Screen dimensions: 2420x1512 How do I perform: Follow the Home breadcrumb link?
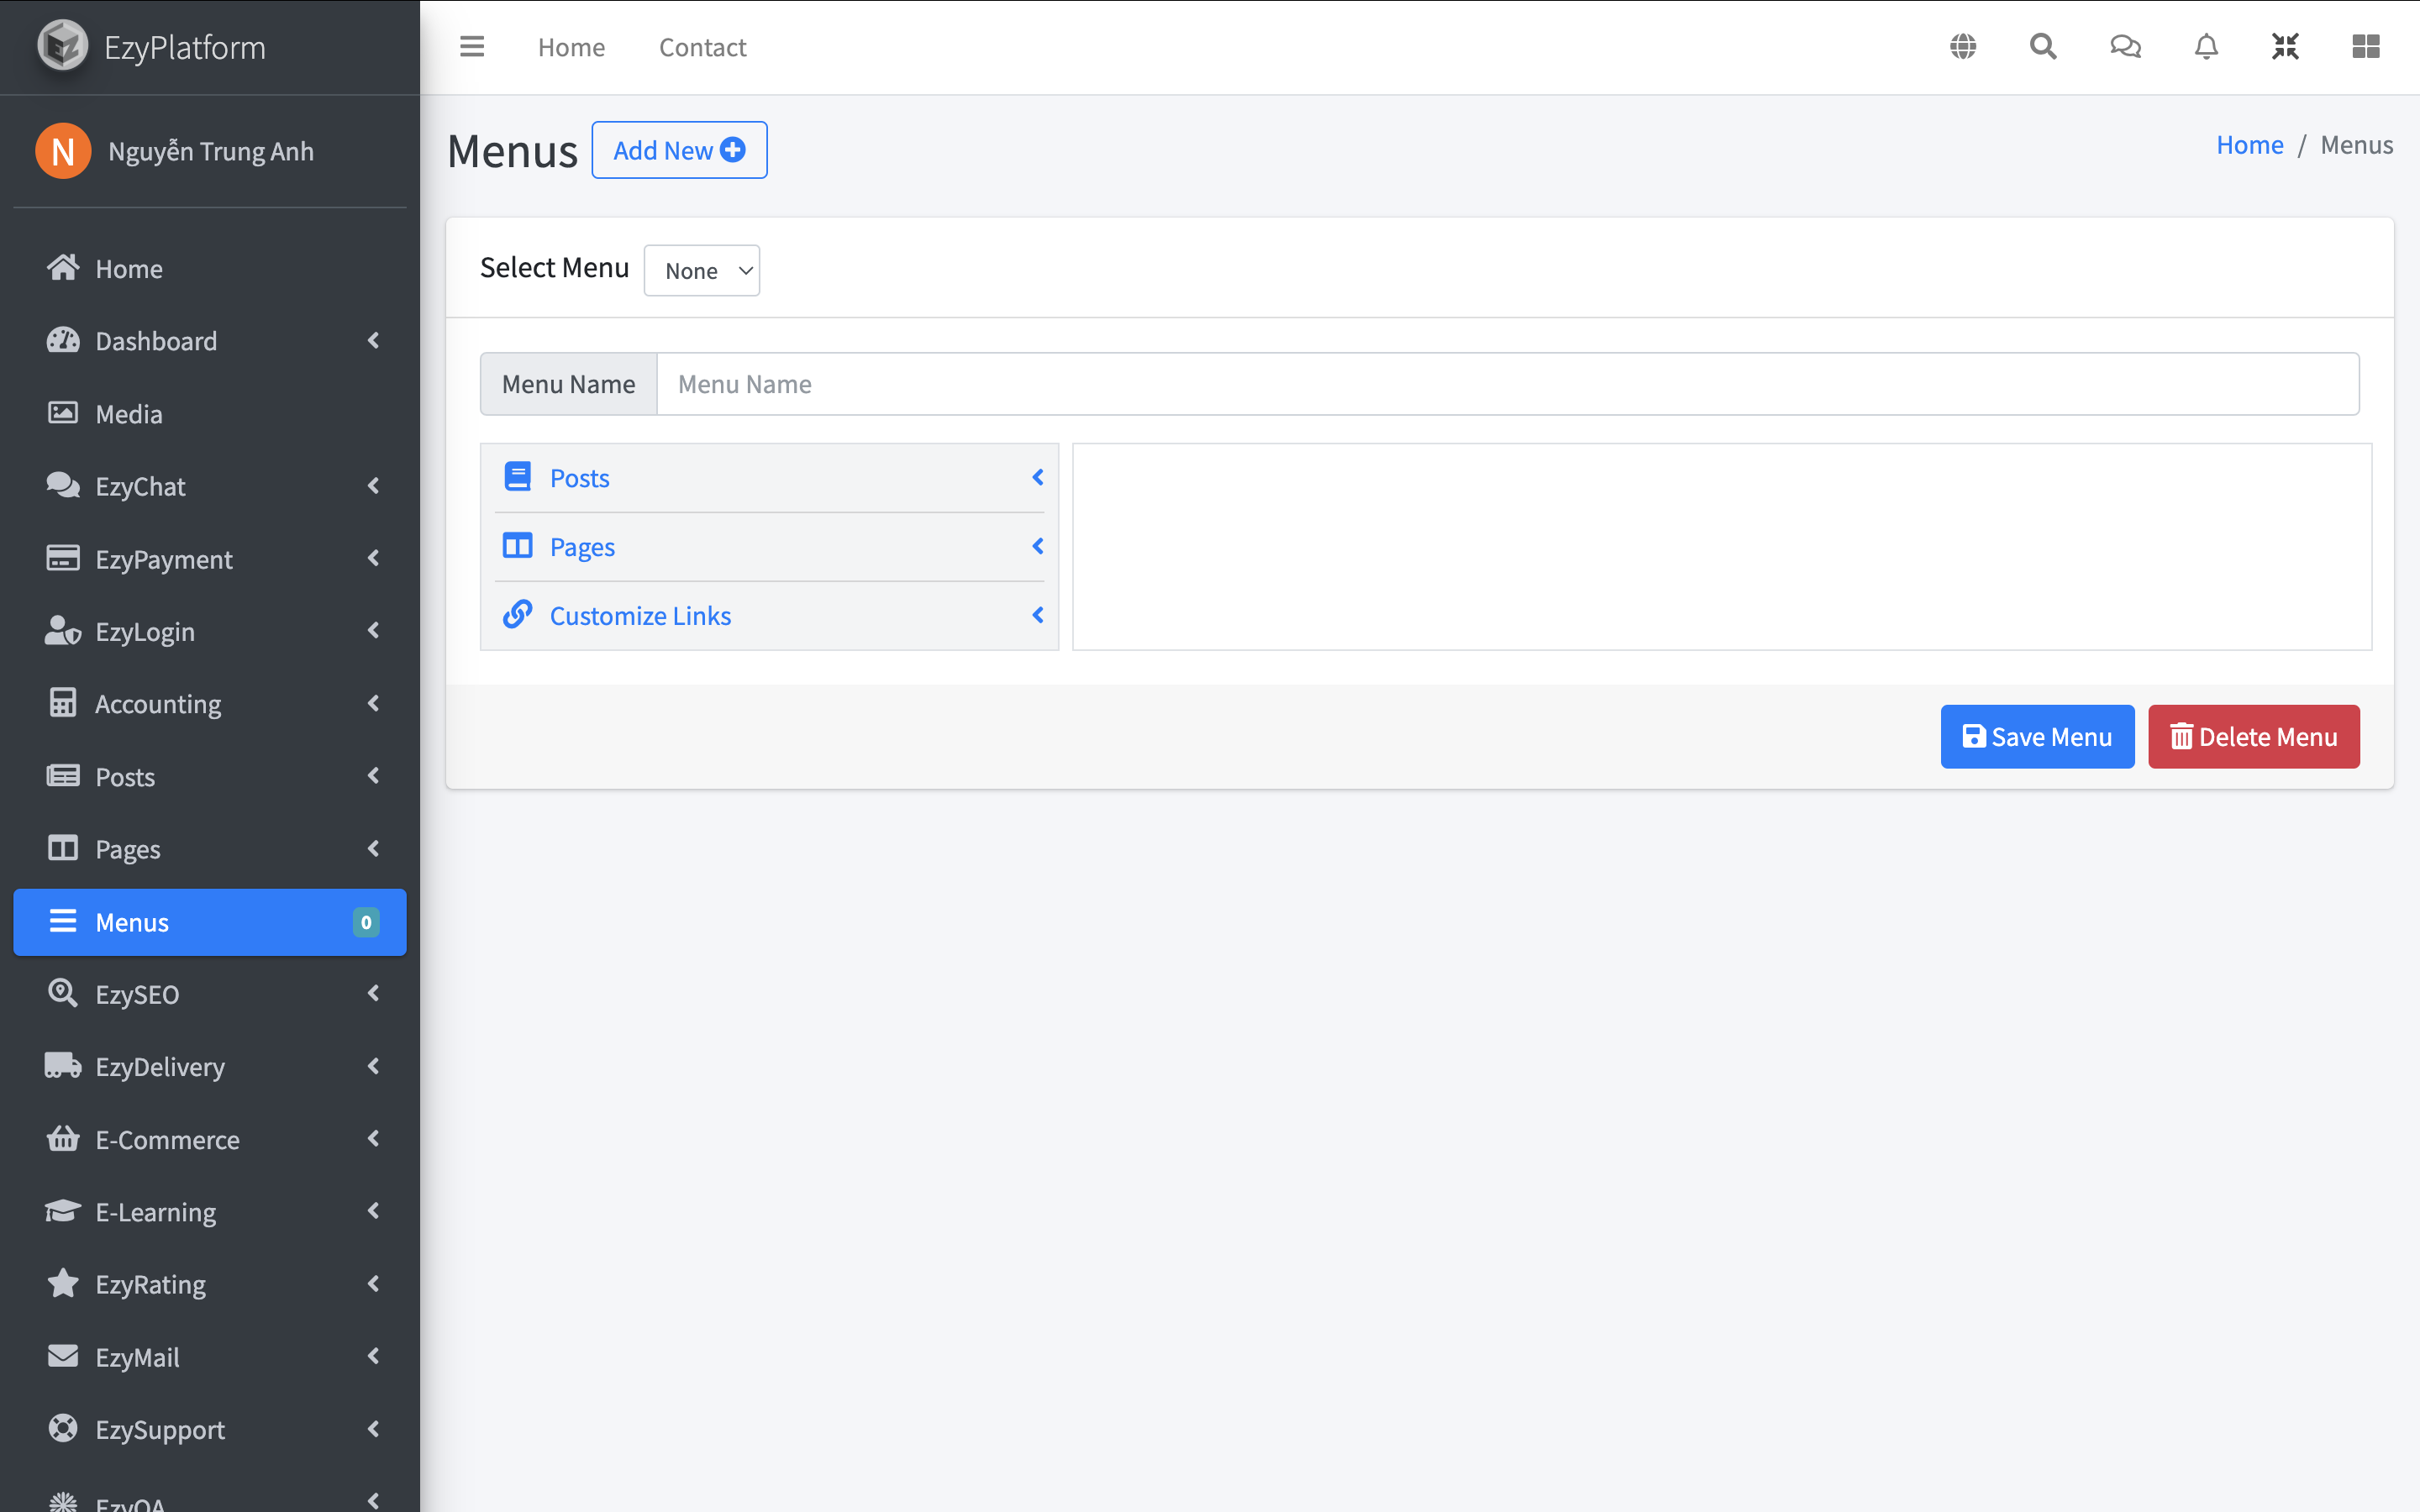point(2249,145)
